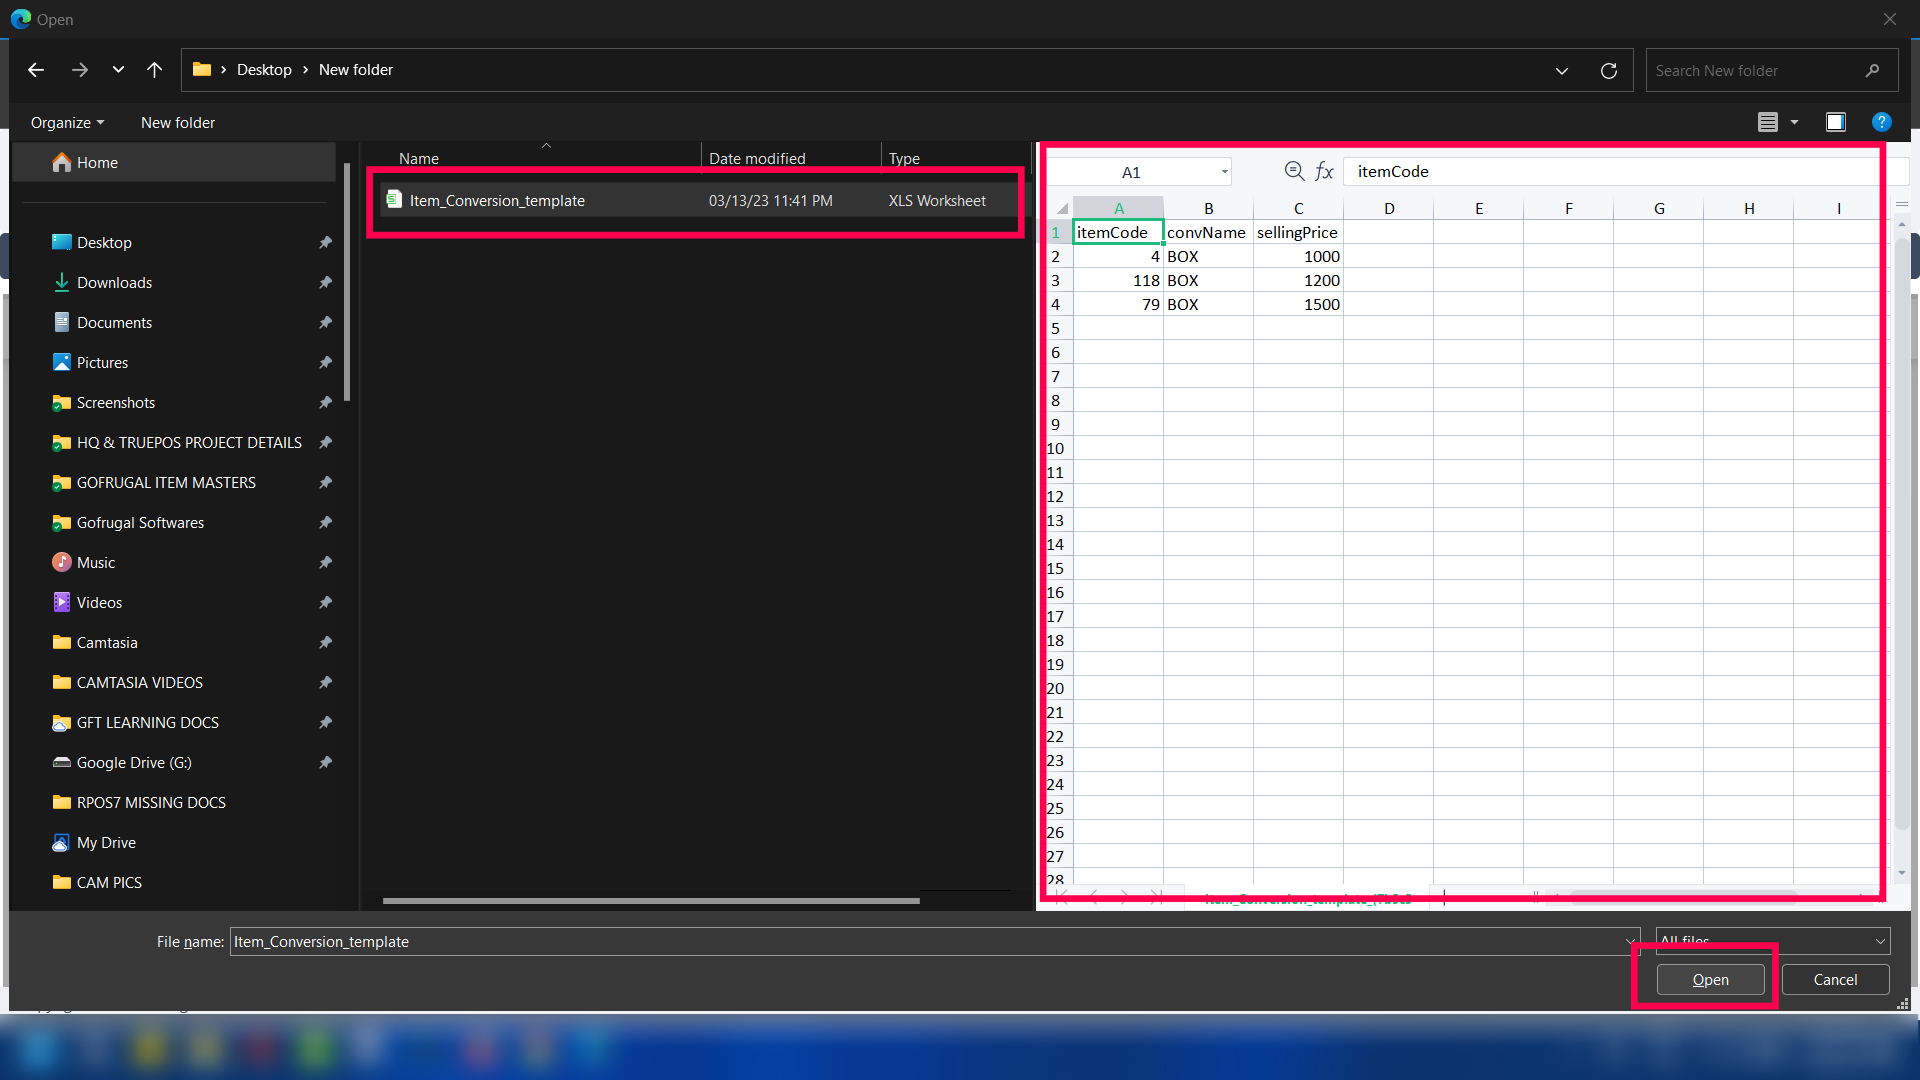Click the zoom magnifier in preview

pos(1294,171)
